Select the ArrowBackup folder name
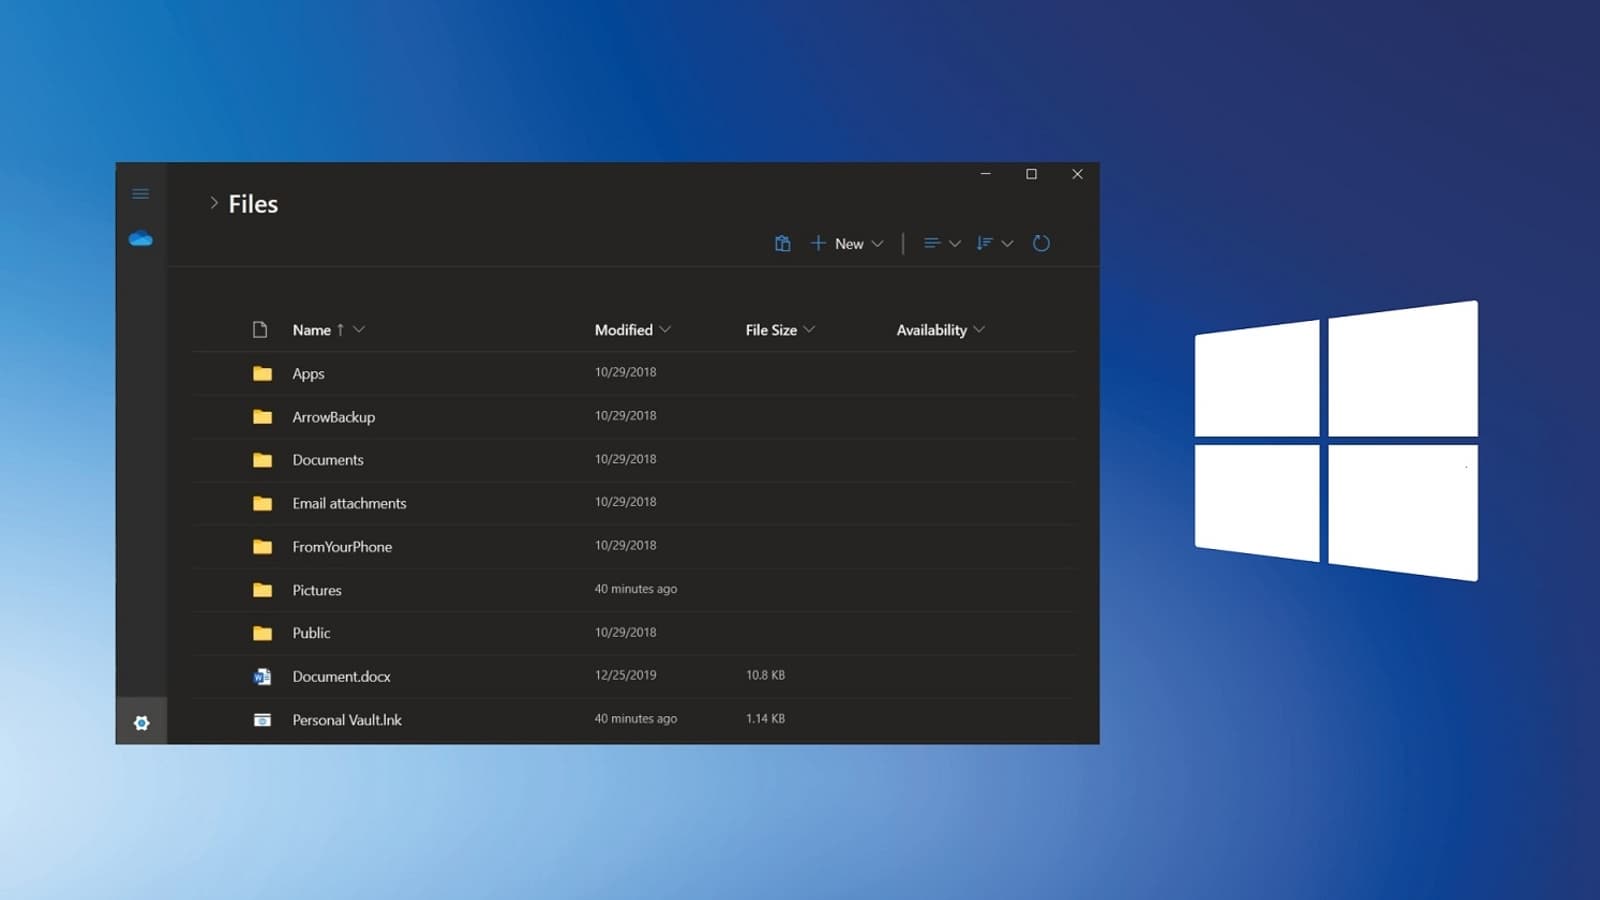This screenshot has height=900, width=1600. [x=334, y=417]
